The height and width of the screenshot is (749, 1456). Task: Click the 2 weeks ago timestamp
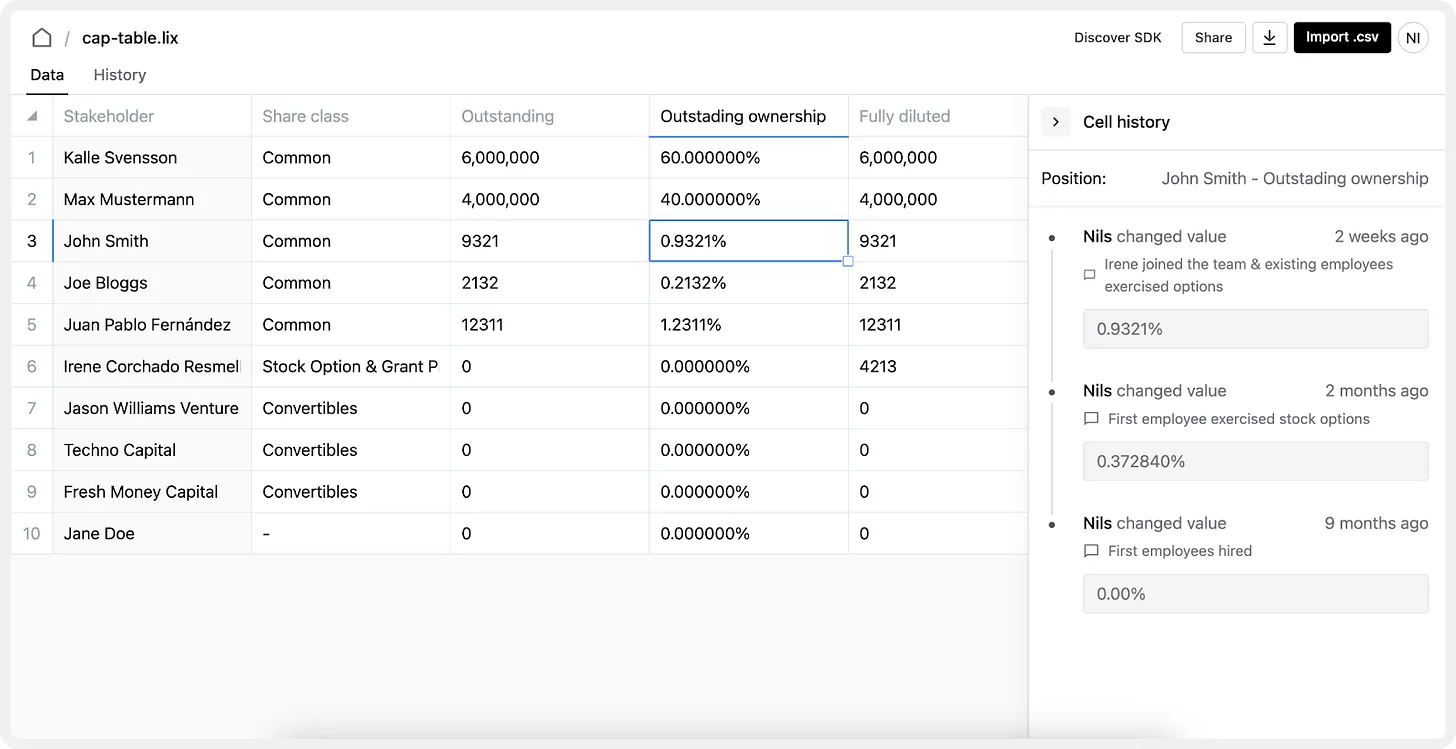[x=1381, y=237]
